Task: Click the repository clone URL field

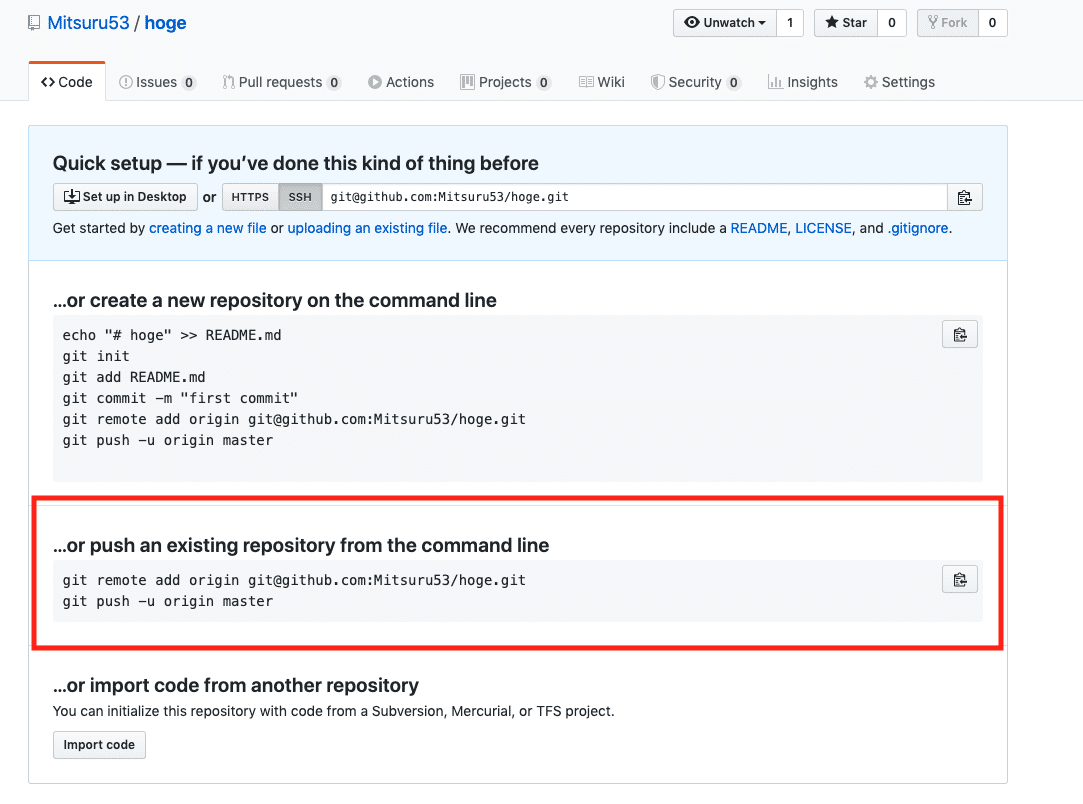Action: [634, 197]
